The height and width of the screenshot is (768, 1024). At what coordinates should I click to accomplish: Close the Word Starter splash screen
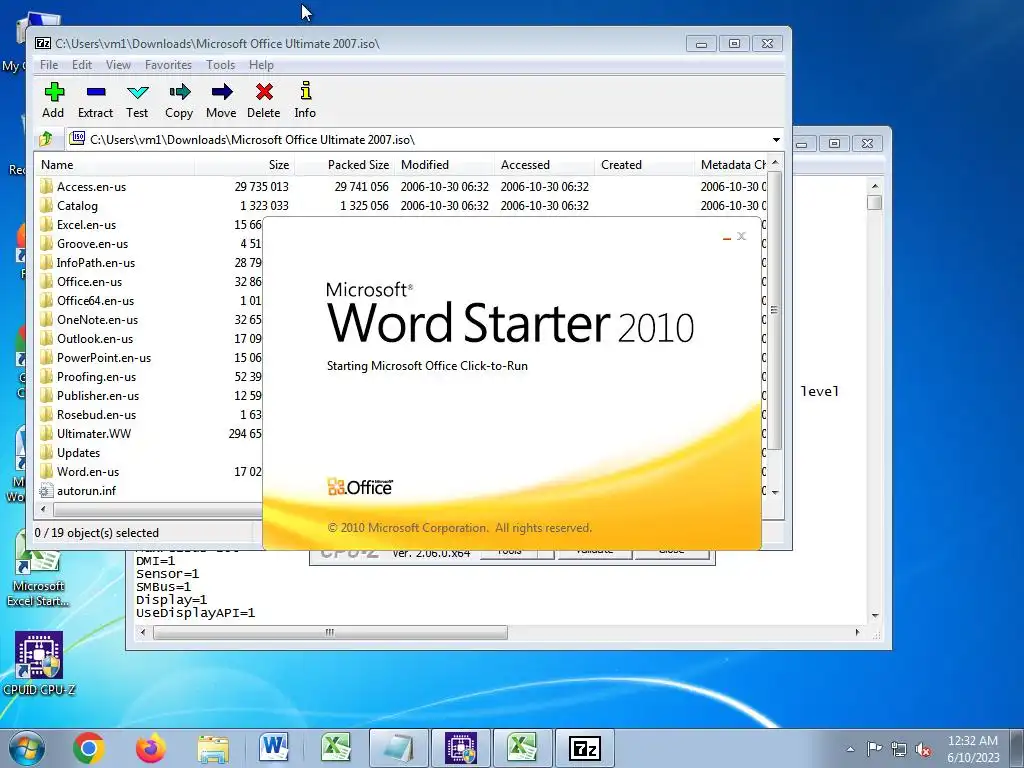741,236
